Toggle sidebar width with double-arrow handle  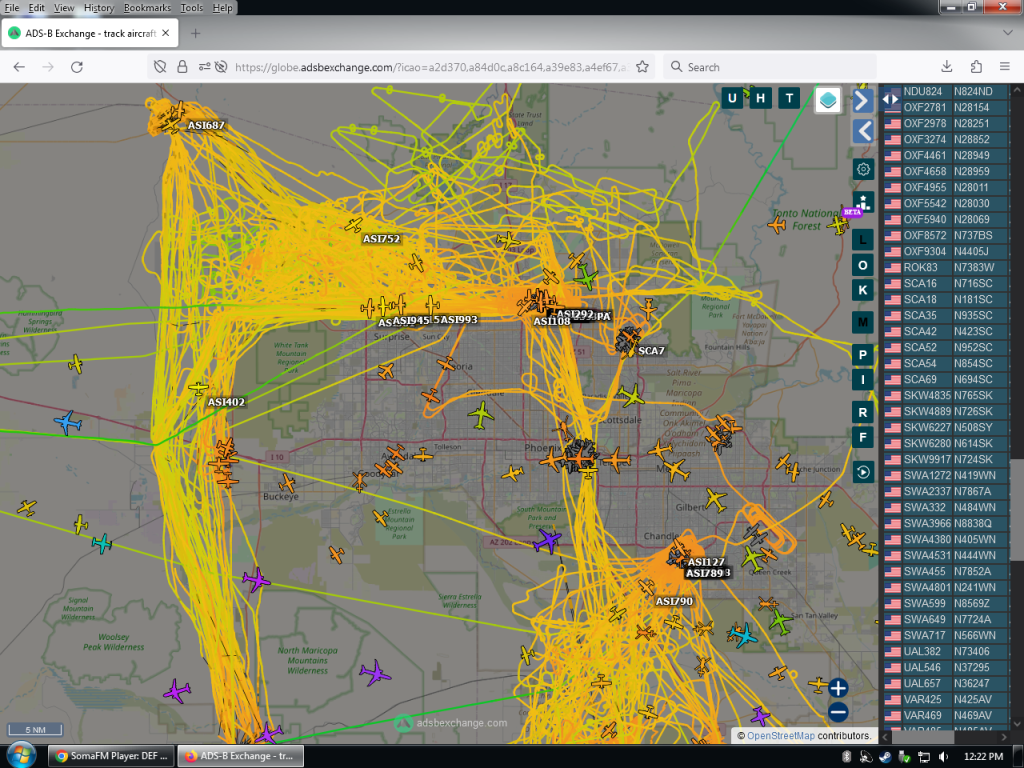click(889, 99)
